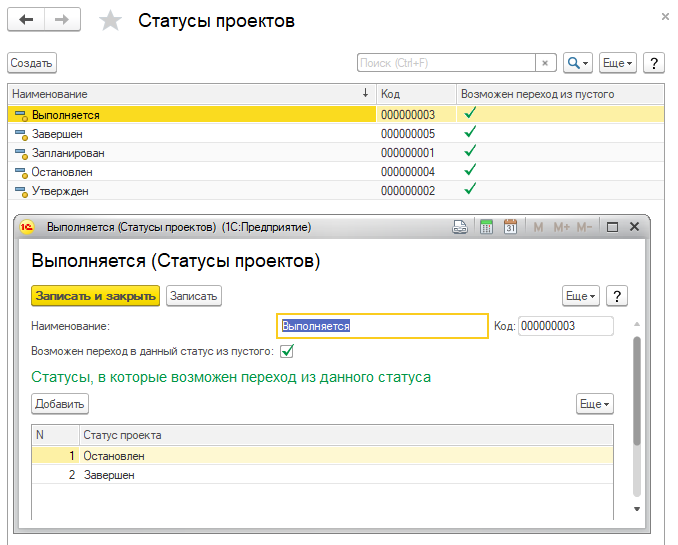Go back with the left arrow button
Screen dimensions: 678x545
pyautogui.click(x=26, y=19)
